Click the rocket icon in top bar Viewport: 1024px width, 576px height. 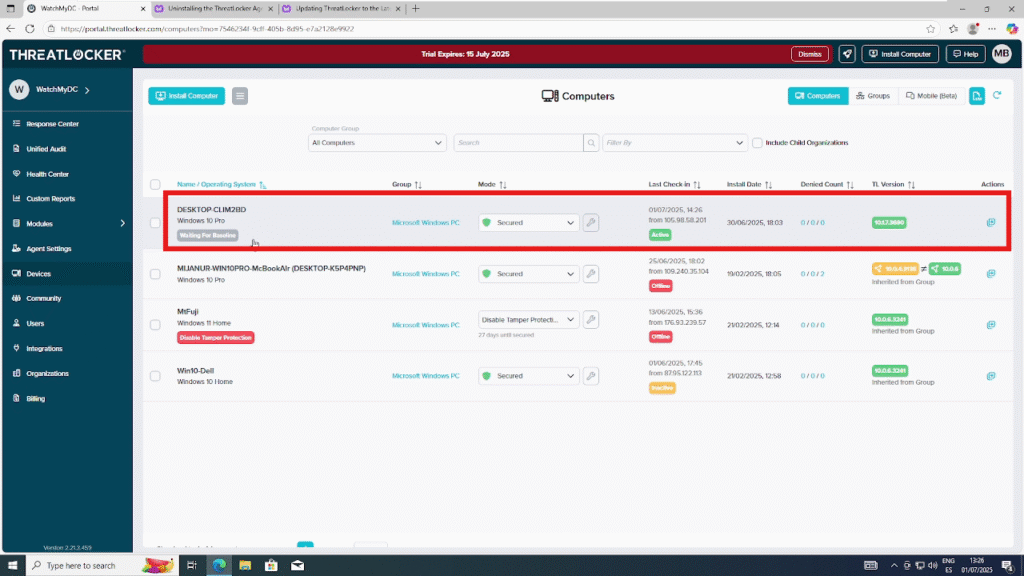(847, 54)
